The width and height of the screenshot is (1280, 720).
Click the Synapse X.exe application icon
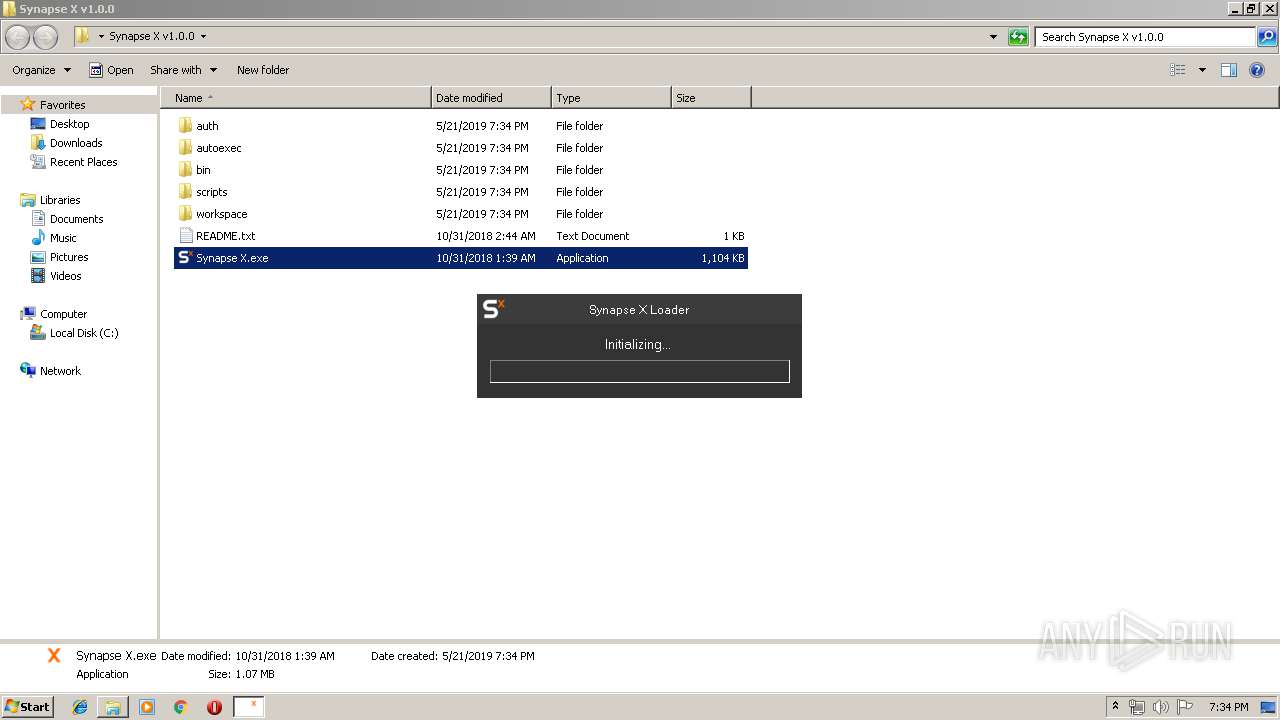[x=185, y=258]
